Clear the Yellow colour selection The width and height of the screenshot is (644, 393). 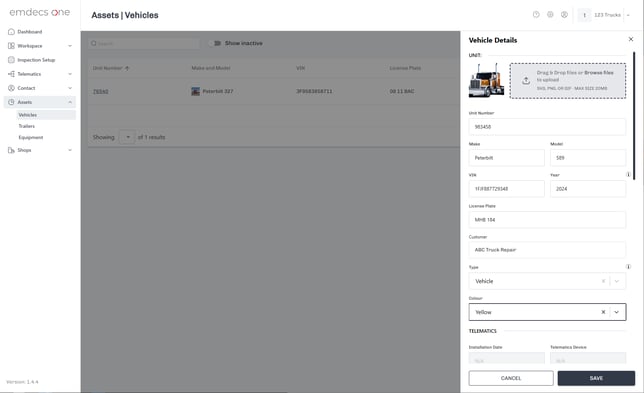(x=603, y=312)
